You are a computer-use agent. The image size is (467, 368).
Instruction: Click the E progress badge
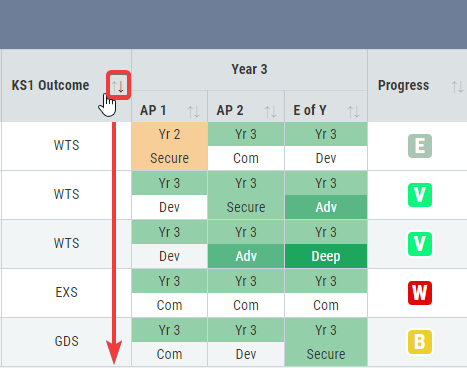420,146
